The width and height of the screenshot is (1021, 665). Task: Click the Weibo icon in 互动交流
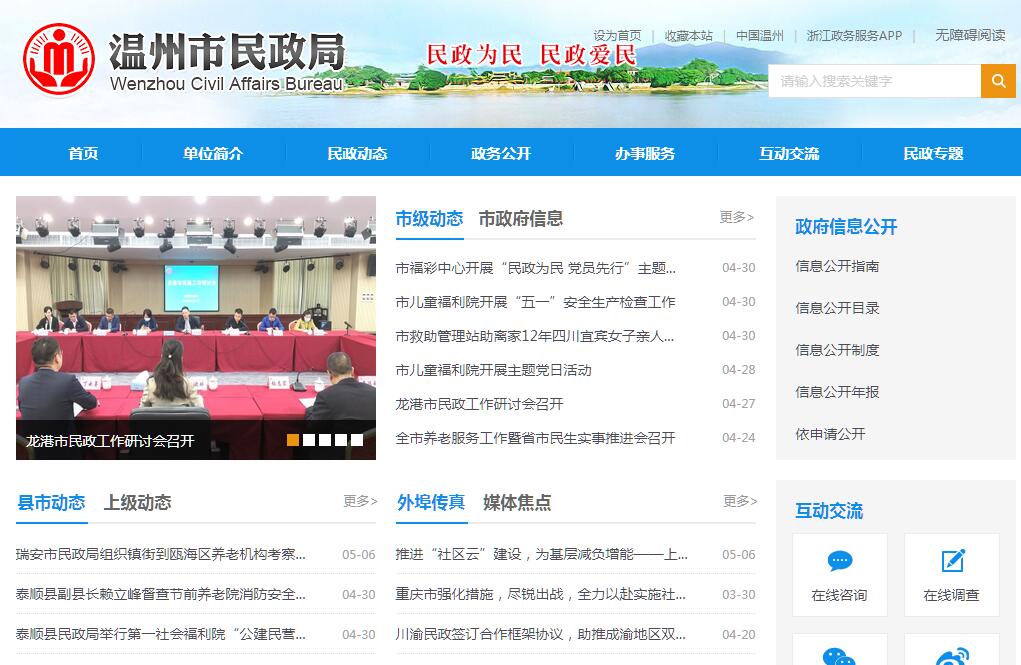click(952, 655)
